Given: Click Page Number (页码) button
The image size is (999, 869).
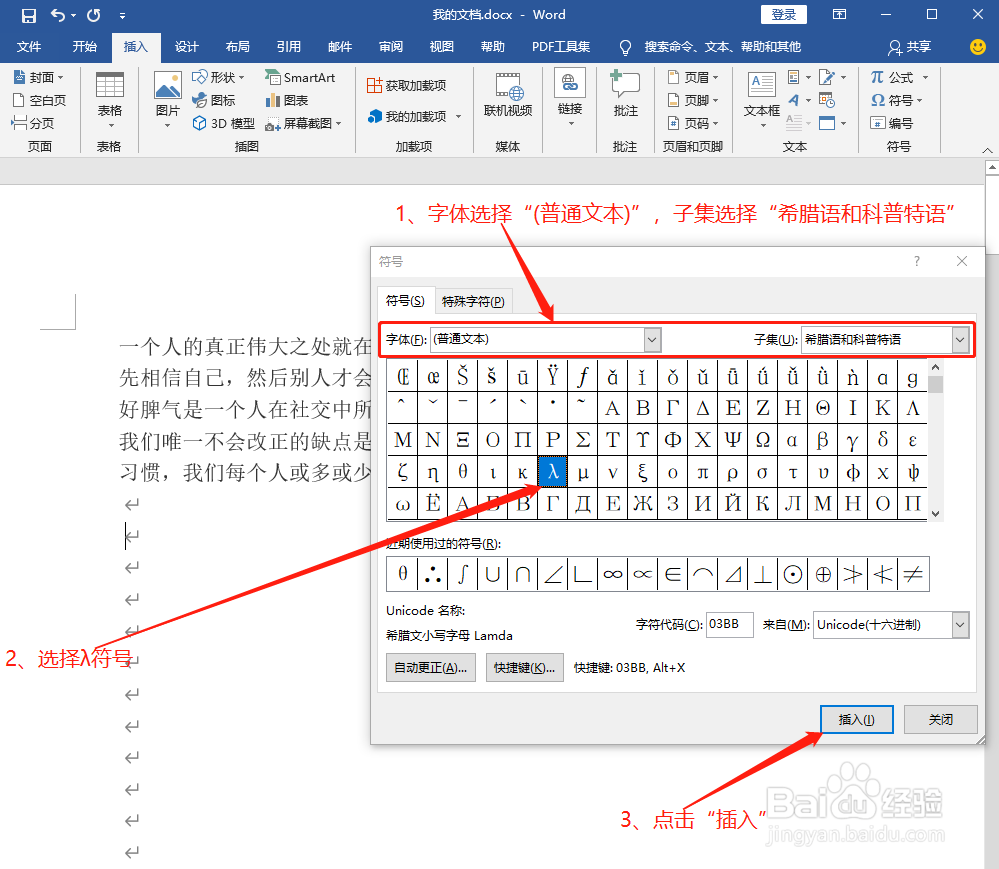Looking at the screenshot, I should click(693, 123).
